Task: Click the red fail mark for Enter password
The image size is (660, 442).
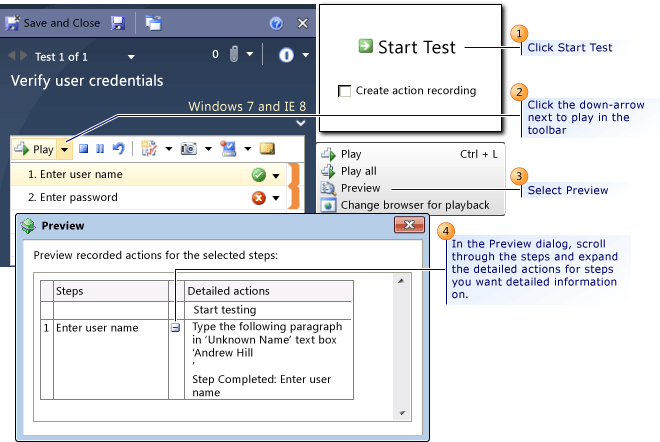Action: coord(258,197)
